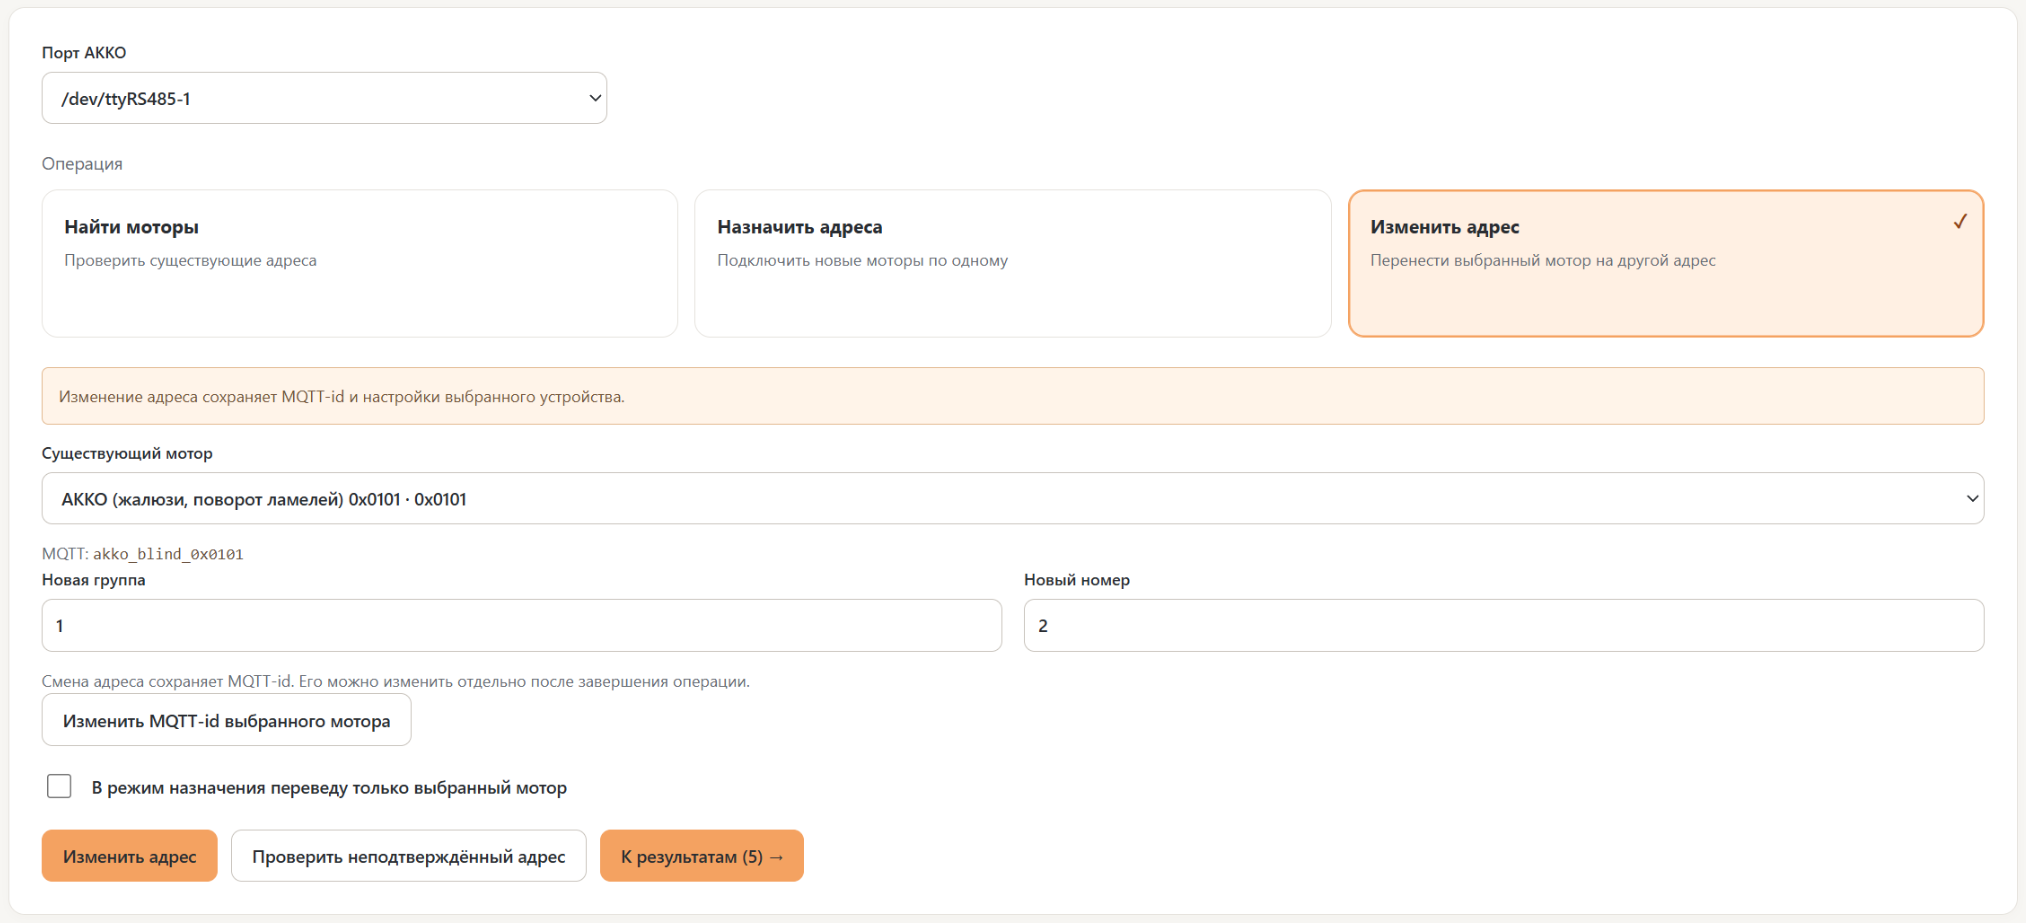Viewport: 2026px width, 923px height.
Task: Focus the Новая группа input field
Action: 522,625
